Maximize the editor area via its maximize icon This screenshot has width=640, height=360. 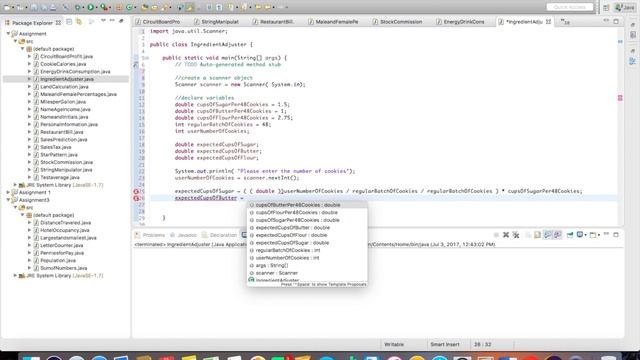click(616, 21)
